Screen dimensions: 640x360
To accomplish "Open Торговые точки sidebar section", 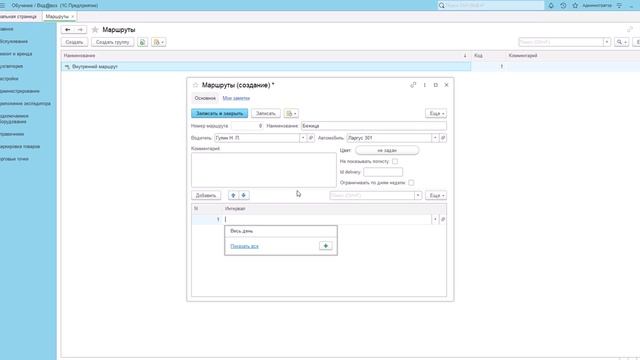I will (14, 159).
